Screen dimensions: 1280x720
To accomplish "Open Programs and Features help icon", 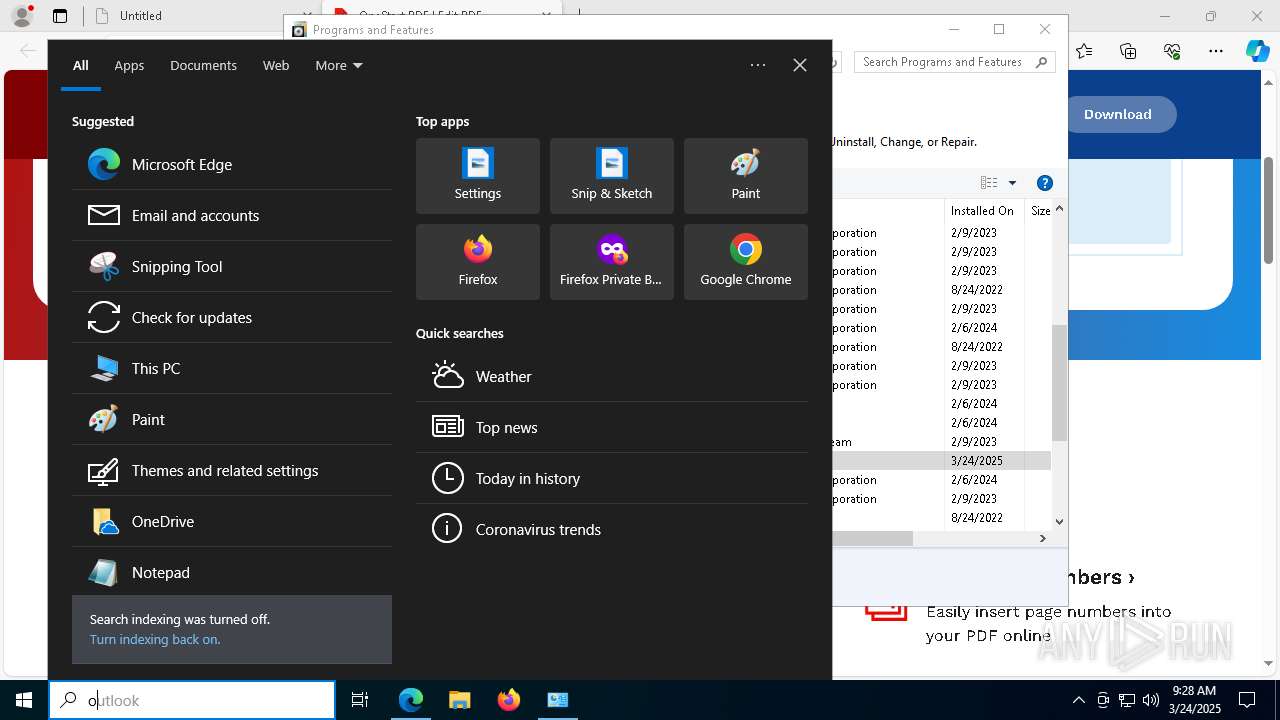I will pos(1045,183).
